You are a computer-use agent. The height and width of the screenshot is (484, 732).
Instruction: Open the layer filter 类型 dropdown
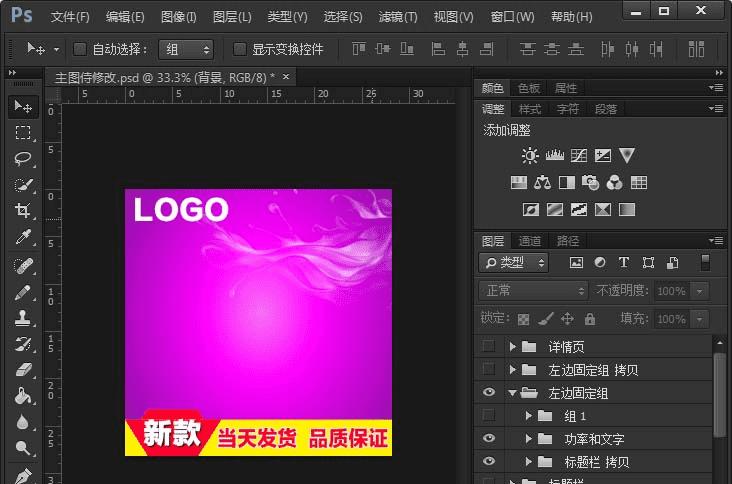[x=514, y=263]
